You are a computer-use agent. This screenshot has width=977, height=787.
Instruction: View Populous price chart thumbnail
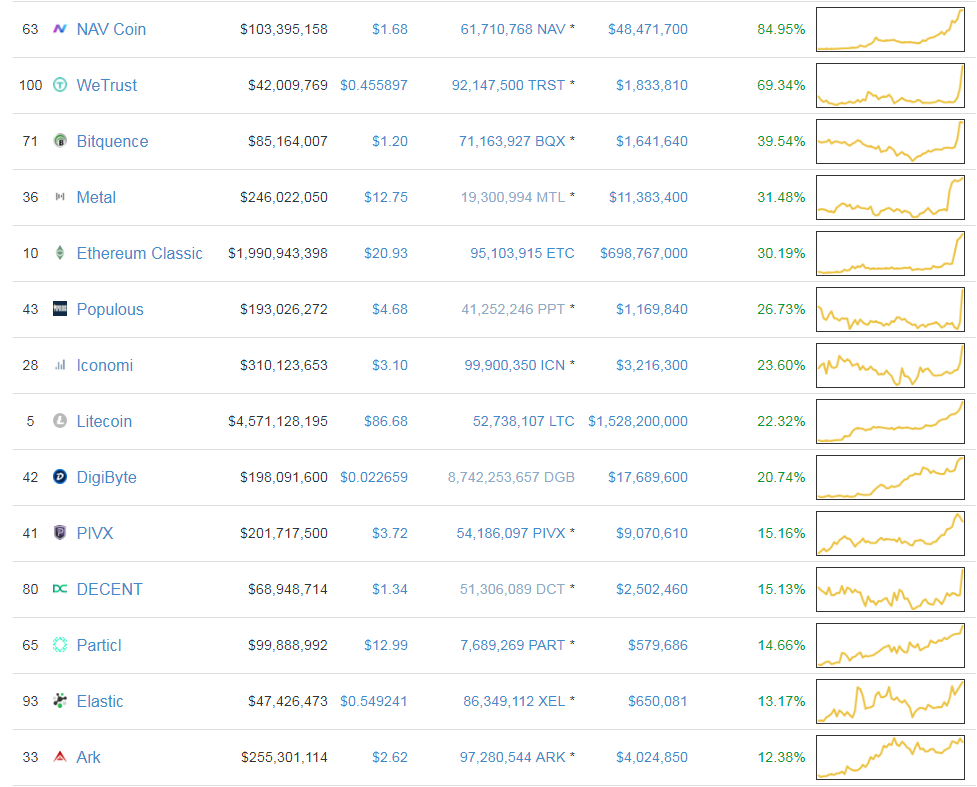coord(890,309)
